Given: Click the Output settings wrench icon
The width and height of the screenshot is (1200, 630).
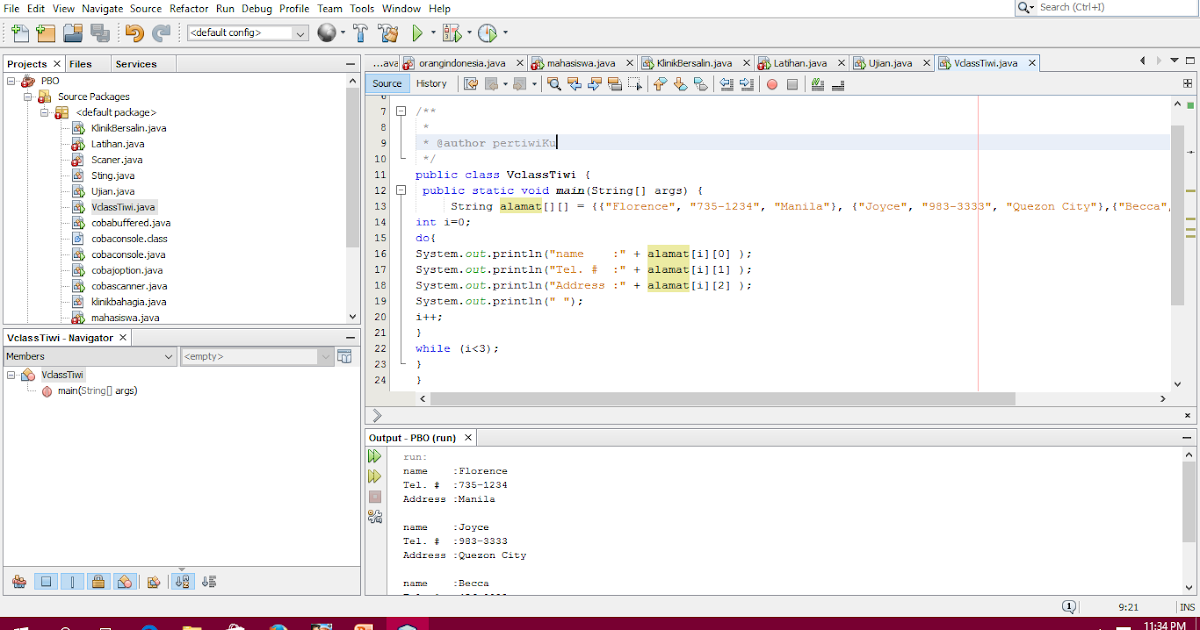Looking at the screenshot, I should tap(375, 516).
